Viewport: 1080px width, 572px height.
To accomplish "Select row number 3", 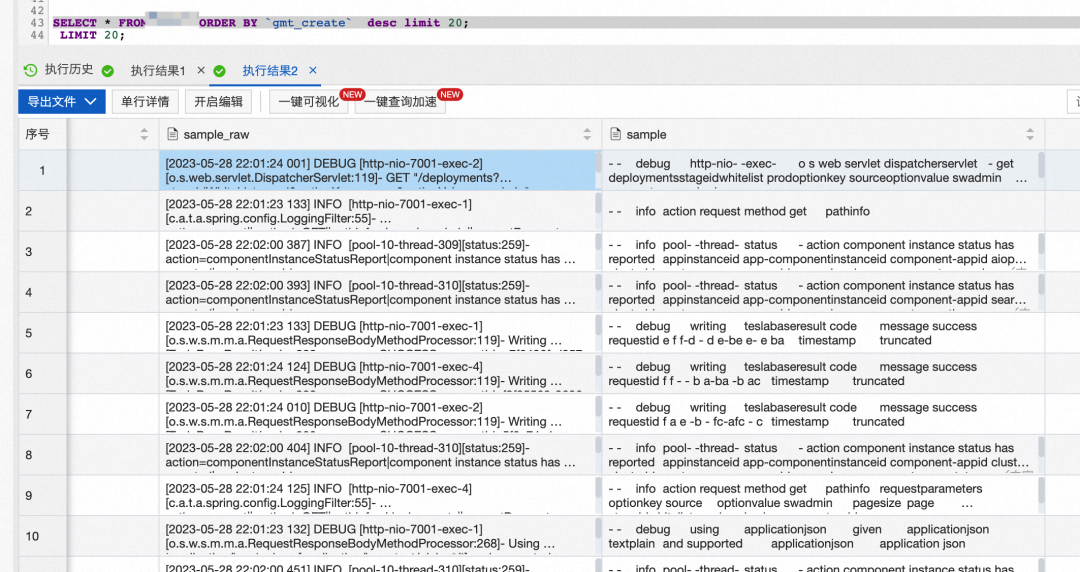I will [x=43, y=252].
